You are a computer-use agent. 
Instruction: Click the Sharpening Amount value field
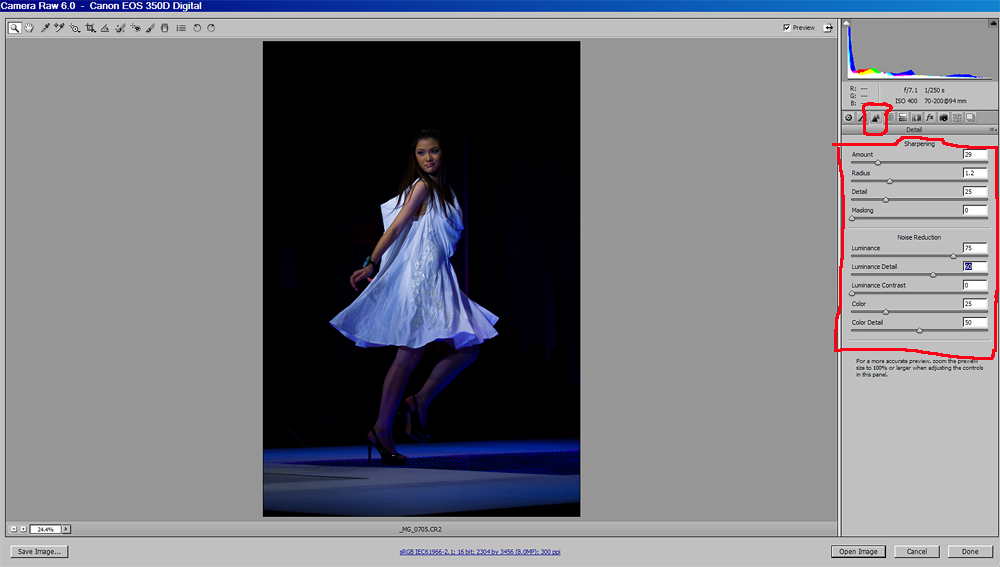(x=975, y=155)
